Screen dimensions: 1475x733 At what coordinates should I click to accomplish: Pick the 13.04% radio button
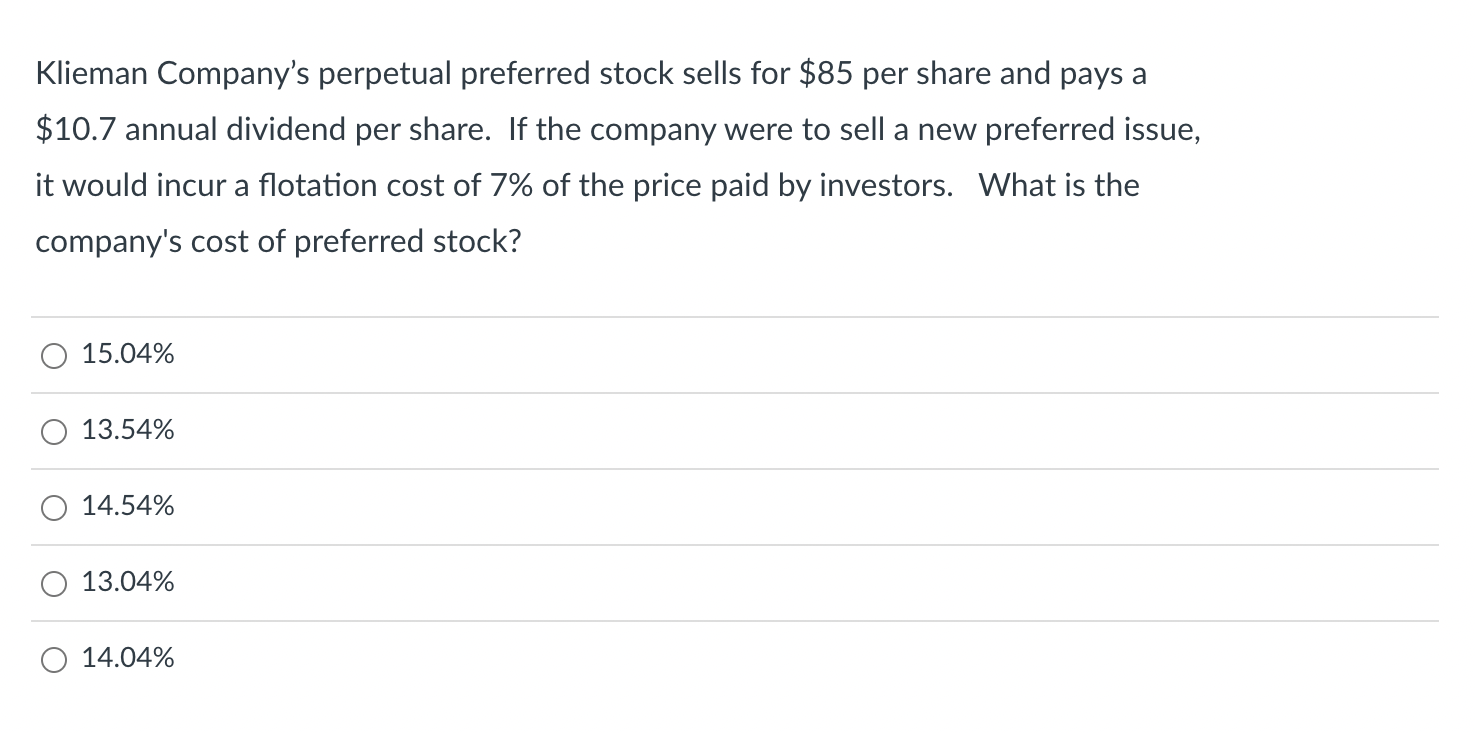pos(52,583)
